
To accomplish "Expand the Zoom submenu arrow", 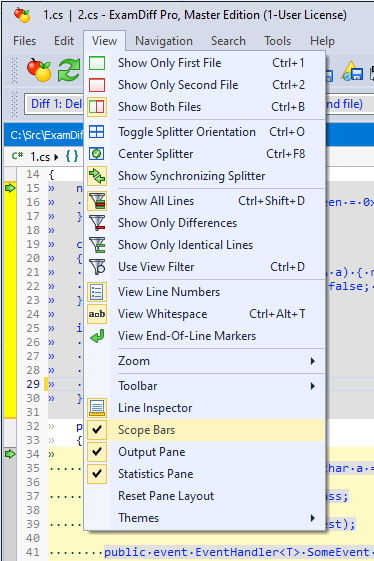I will [313, 361].
